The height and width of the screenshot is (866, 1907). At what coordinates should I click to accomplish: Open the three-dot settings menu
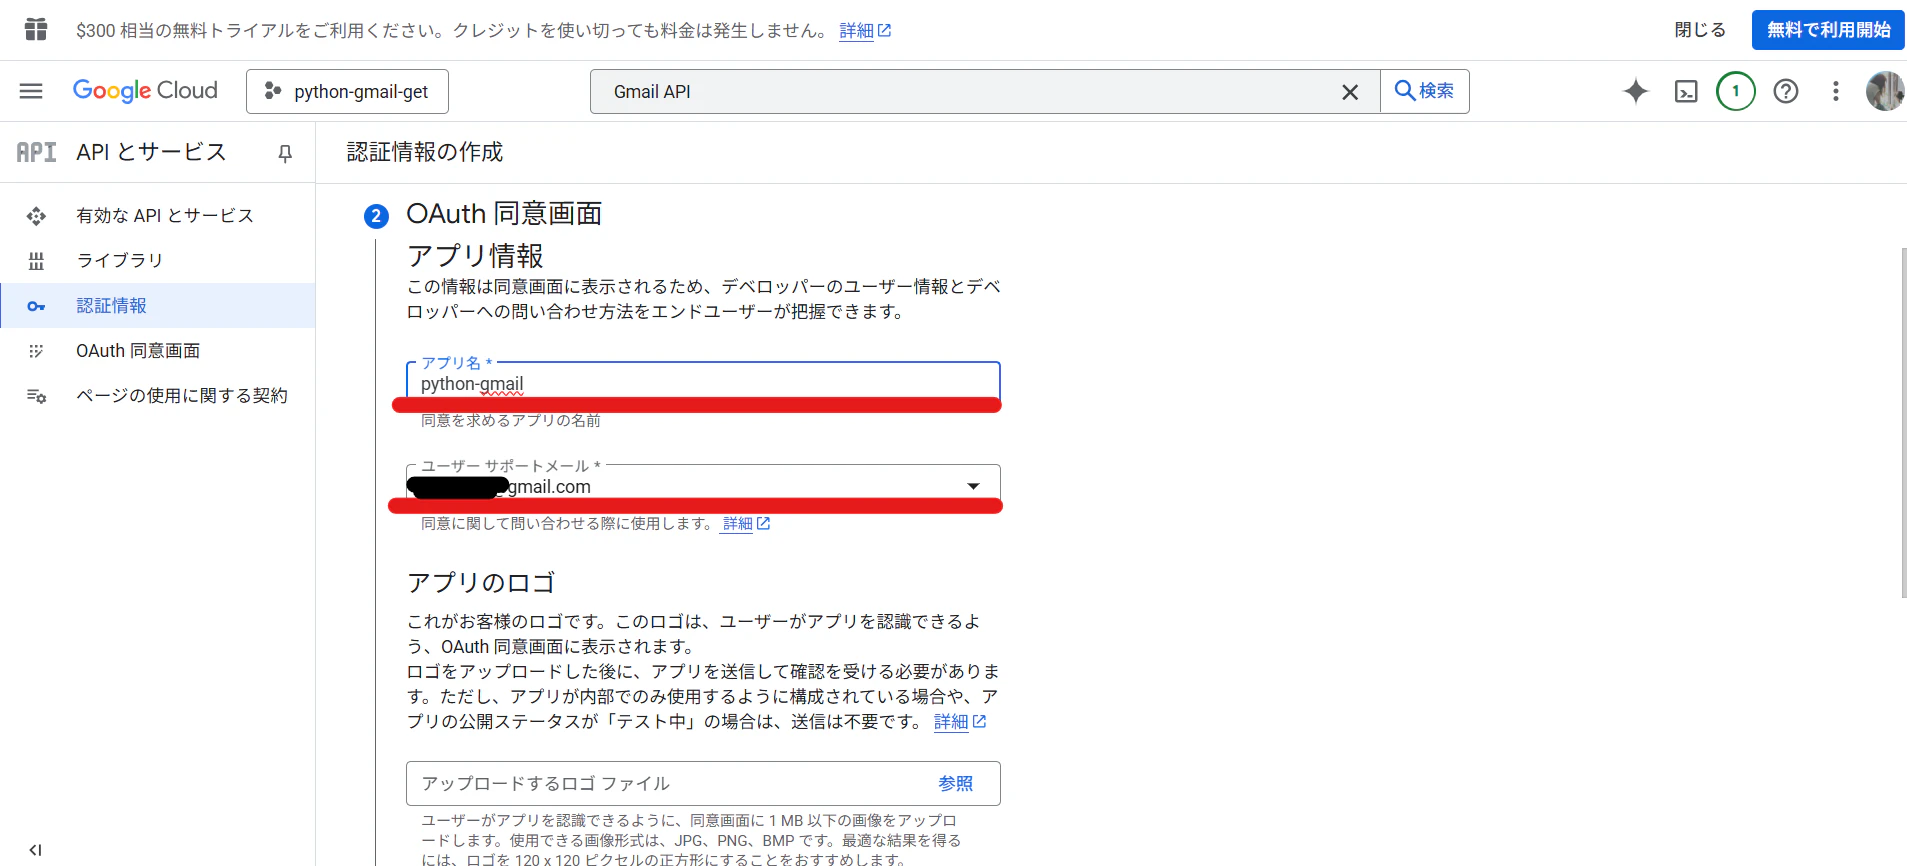(x=1836, y=91)
